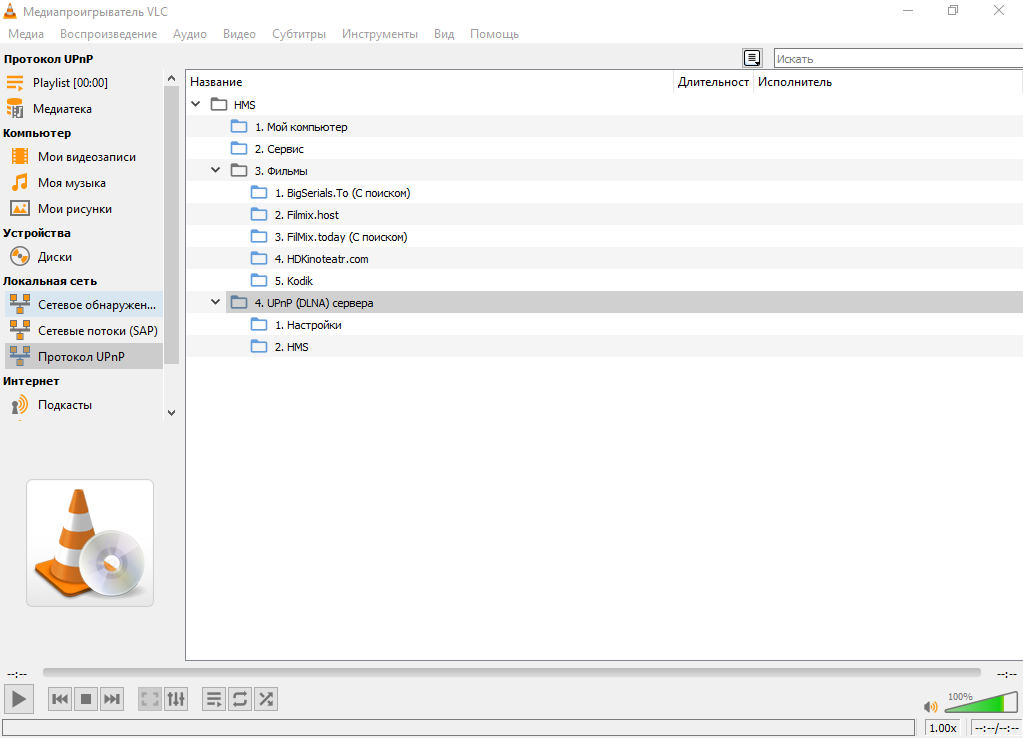Open the Помощь menu
The image size is (1023, 738).
(495, 34)
